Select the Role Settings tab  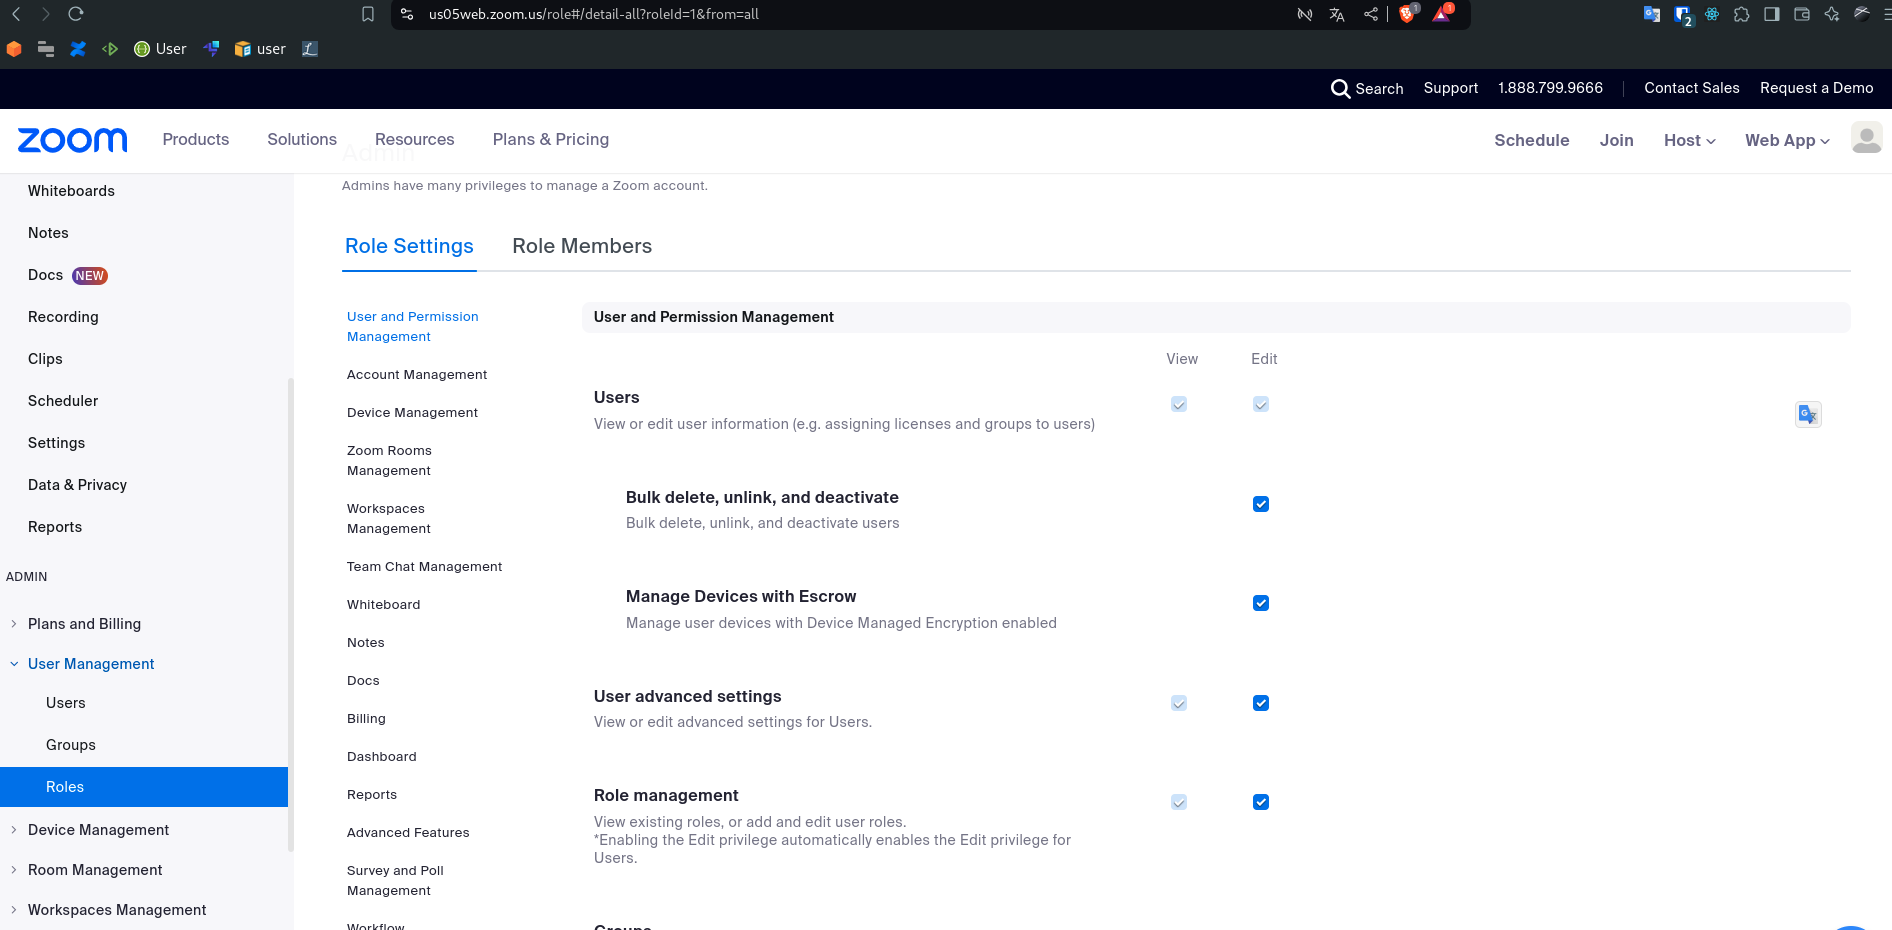(409, 246)
